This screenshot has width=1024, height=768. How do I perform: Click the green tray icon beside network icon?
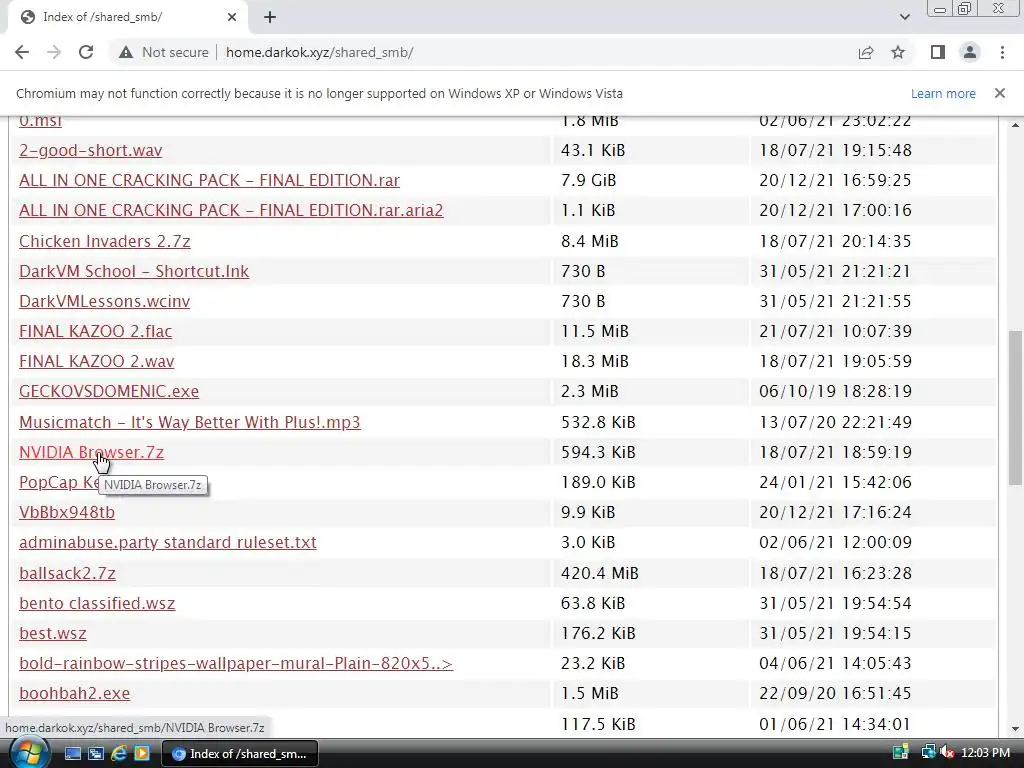[901, 752]
